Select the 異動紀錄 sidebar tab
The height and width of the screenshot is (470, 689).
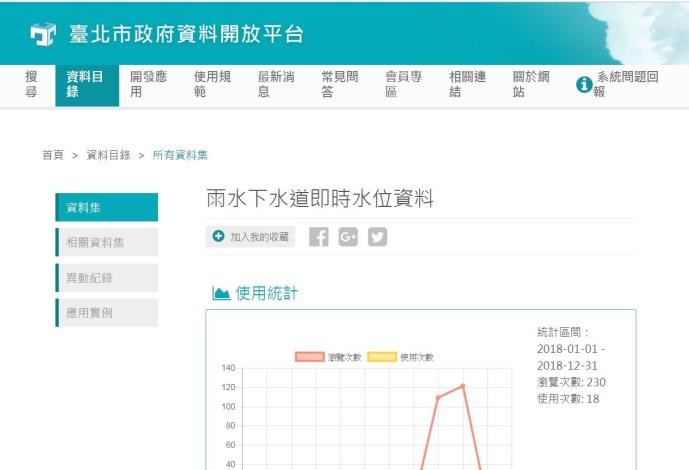click(107, 278)
